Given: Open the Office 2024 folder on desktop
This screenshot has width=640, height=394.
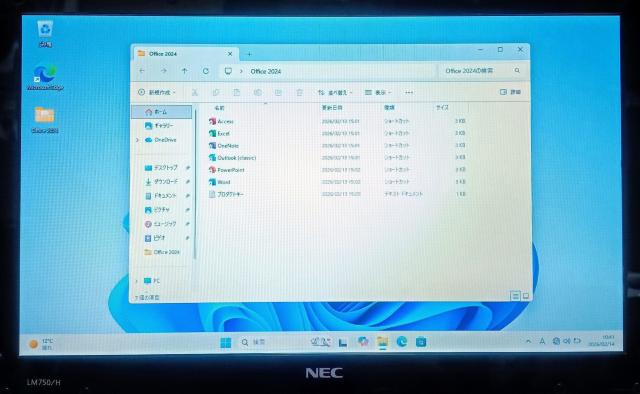Looking at the screenshot, I should [x=45, y=119].
